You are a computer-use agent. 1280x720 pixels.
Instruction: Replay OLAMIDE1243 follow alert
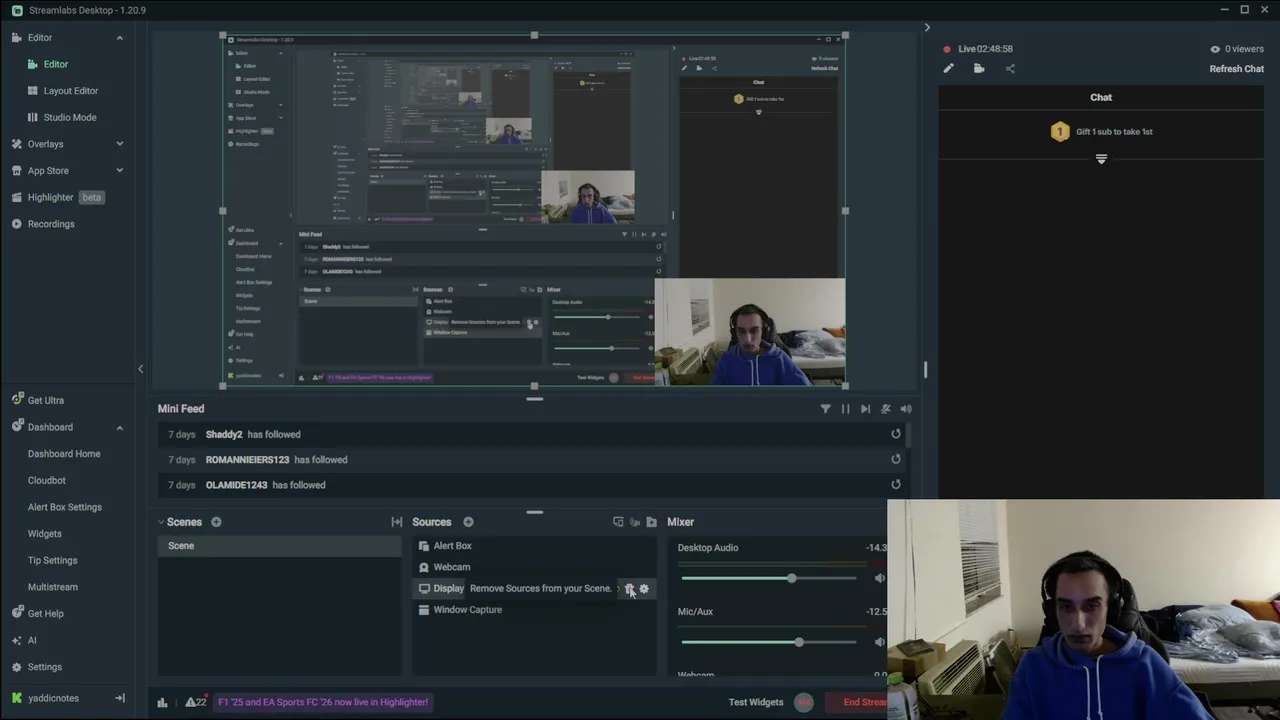tap(896, 485)
